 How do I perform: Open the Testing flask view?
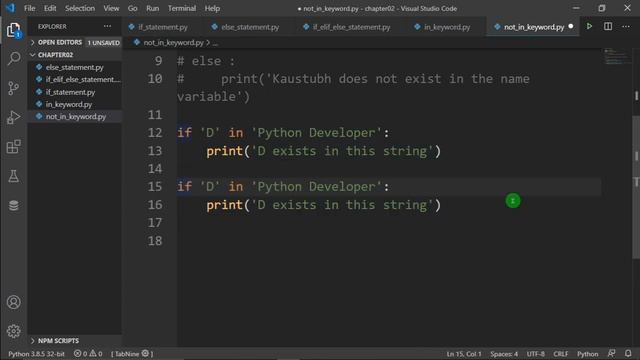(x=13, y=176)
